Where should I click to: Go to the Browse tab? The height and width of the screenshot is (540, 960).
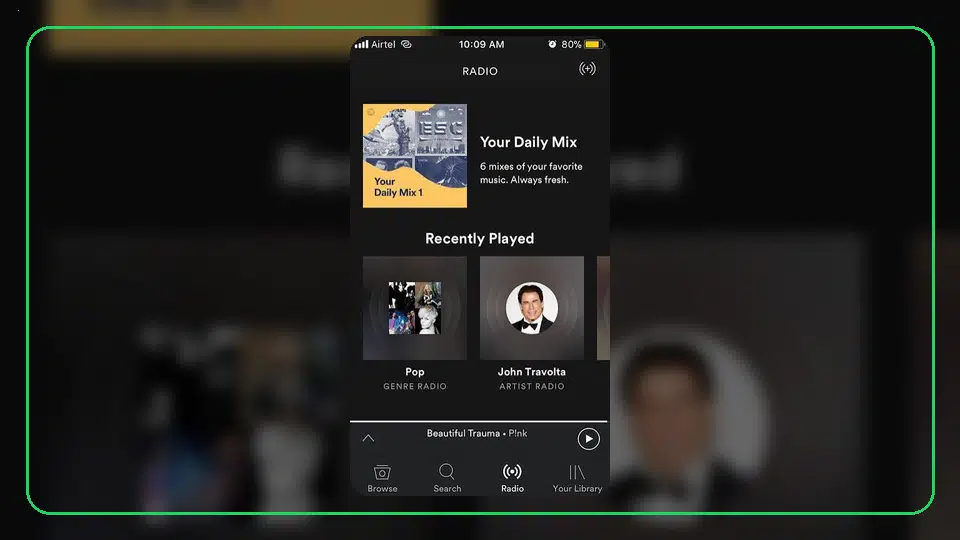click(382, 478)
